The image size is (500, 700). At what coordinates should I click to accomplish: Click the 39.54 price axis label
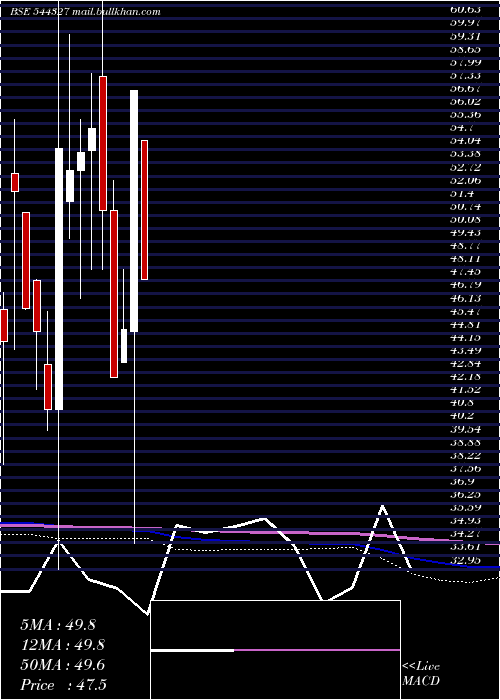466,429
